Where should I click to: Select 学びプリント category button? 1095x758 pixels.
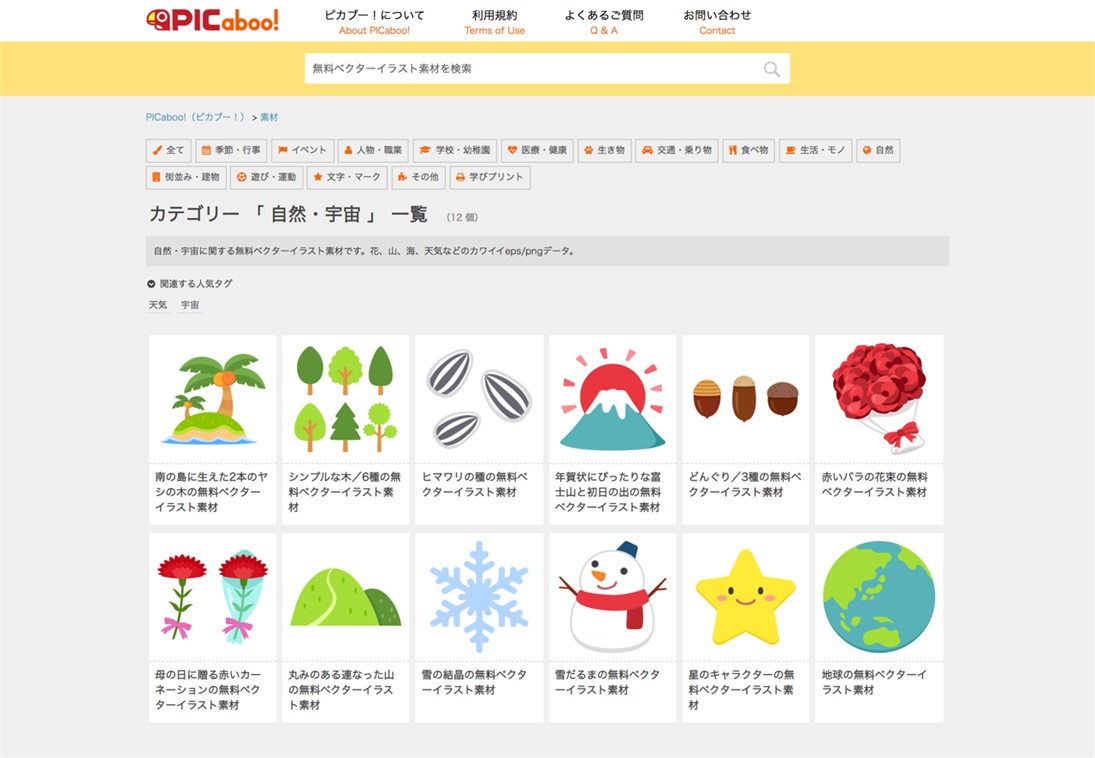pos(490,177)
